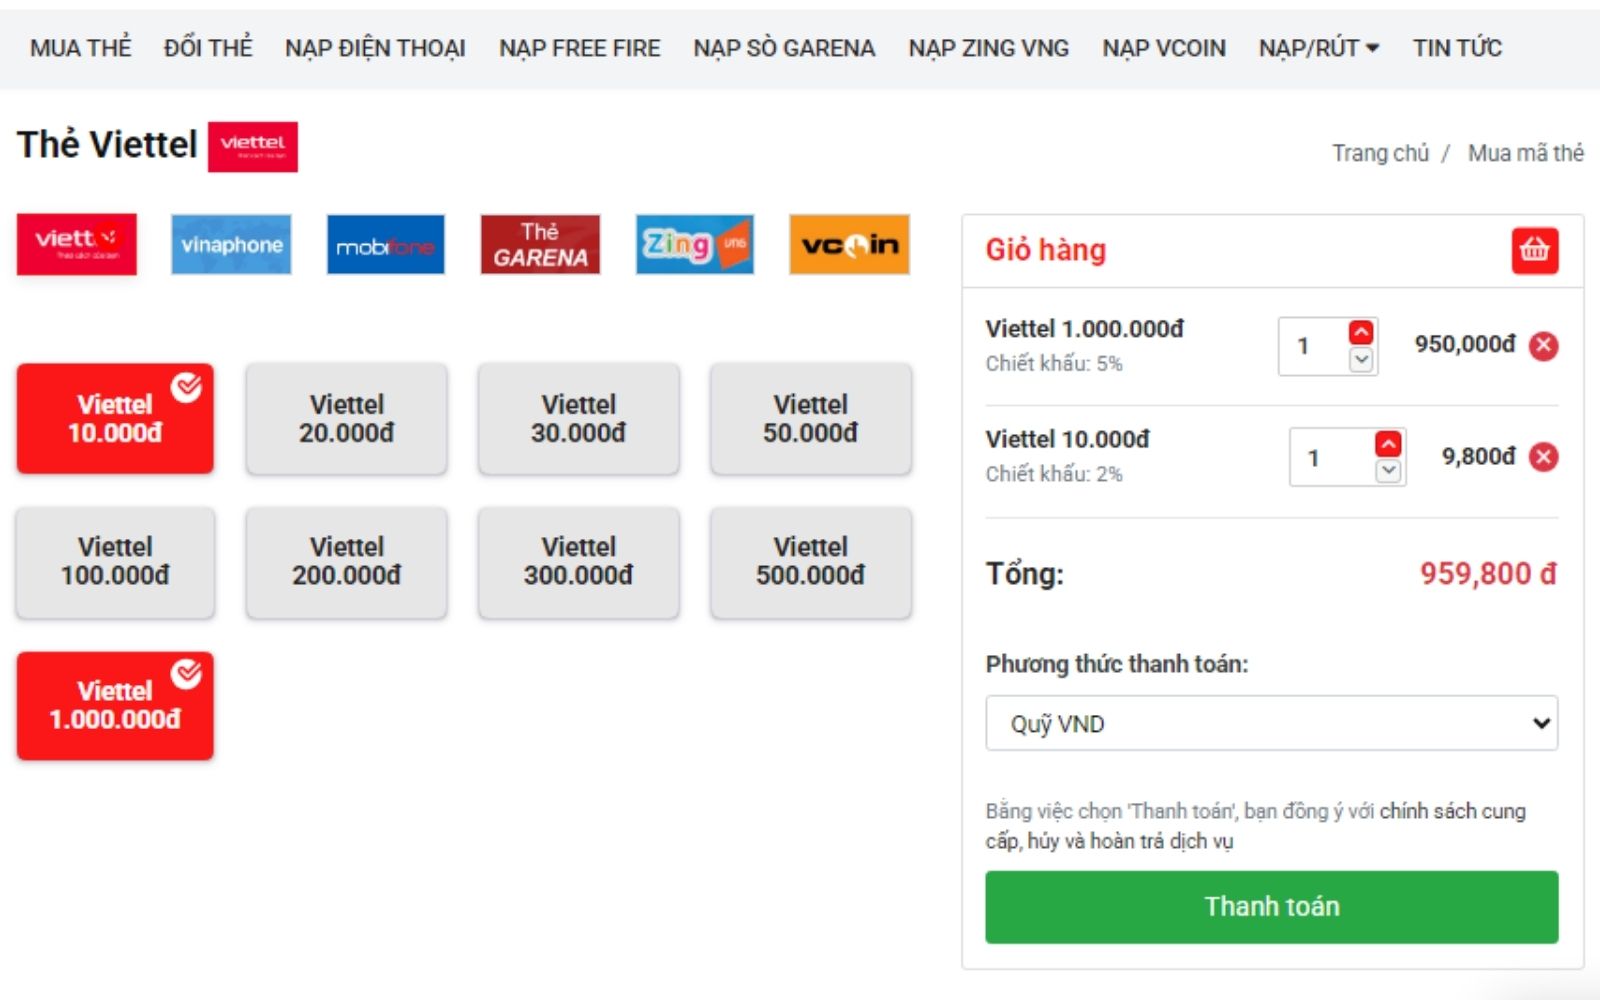Deselect the Viettel 1.000.000đ card option
1600x1000 pixels.
(115, 704)
